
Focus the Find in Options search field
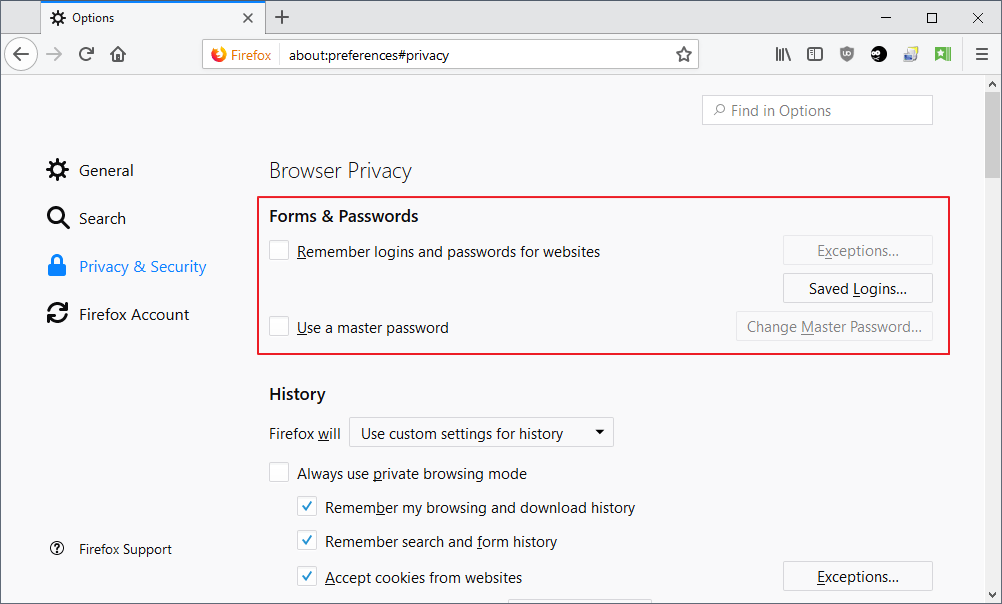click(817, 111)
